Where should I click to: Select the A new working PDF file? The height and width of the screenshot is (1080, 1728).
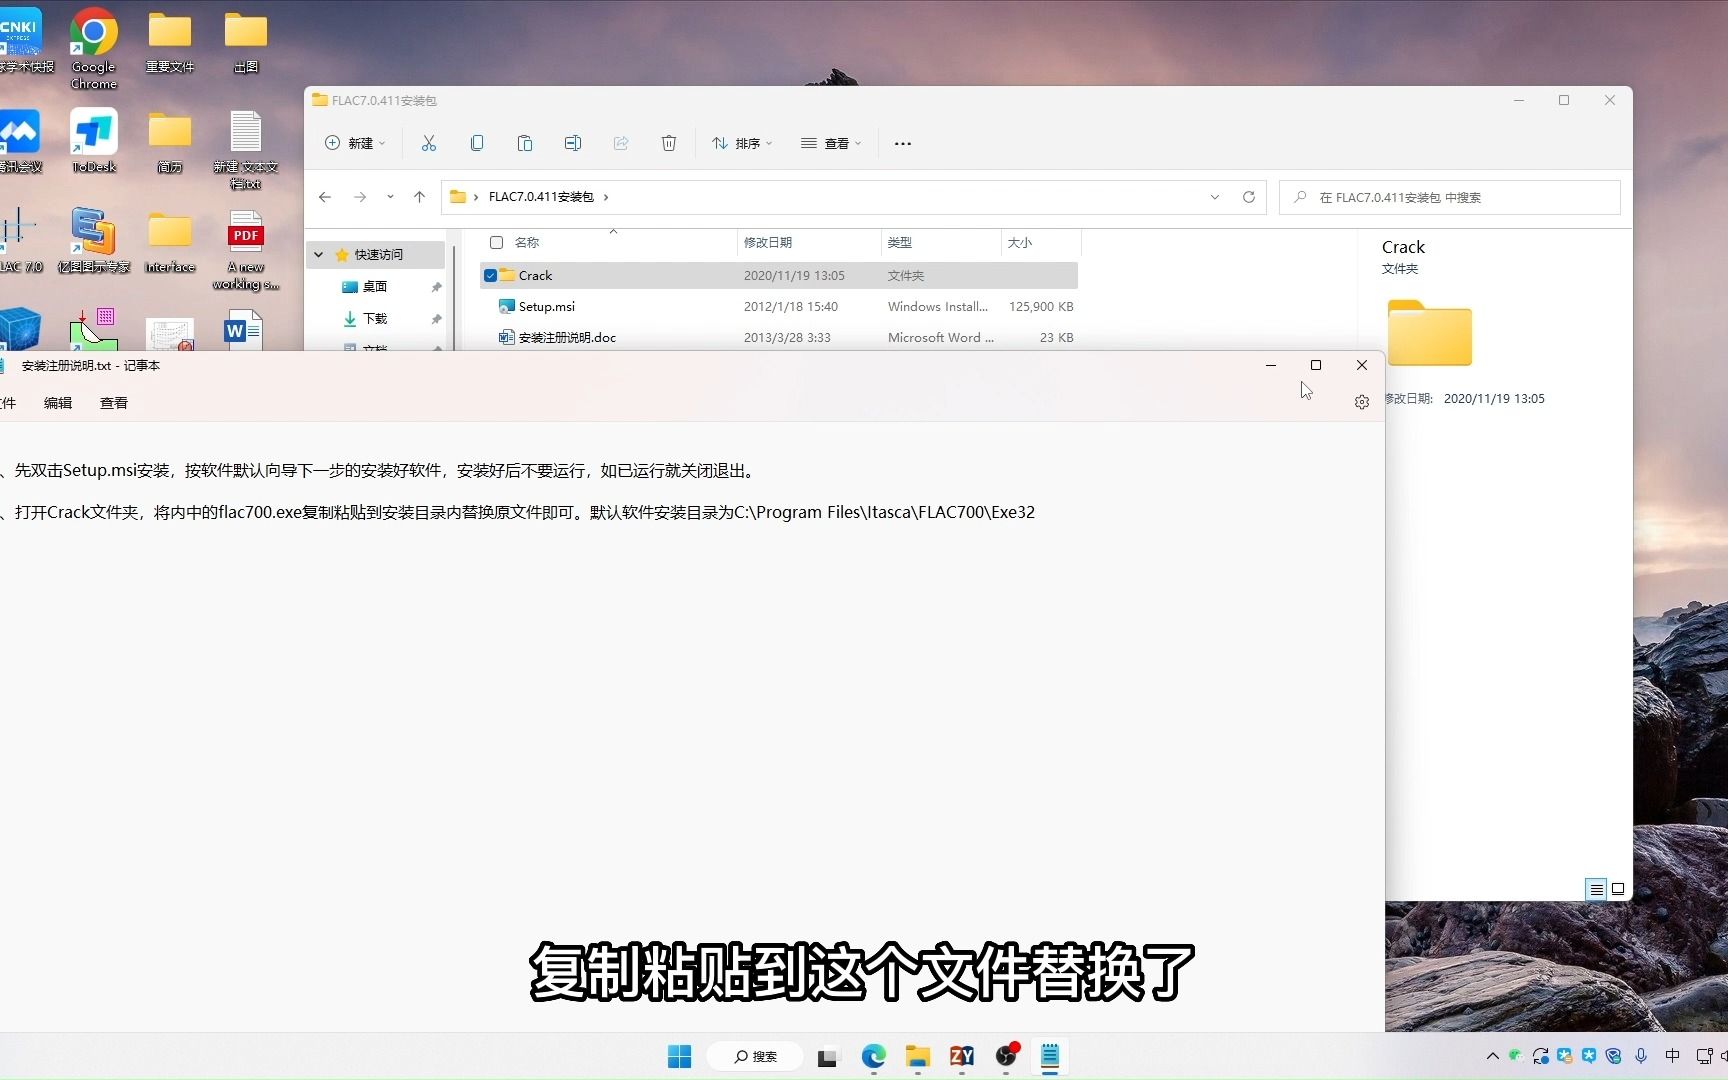coord(246,250)
